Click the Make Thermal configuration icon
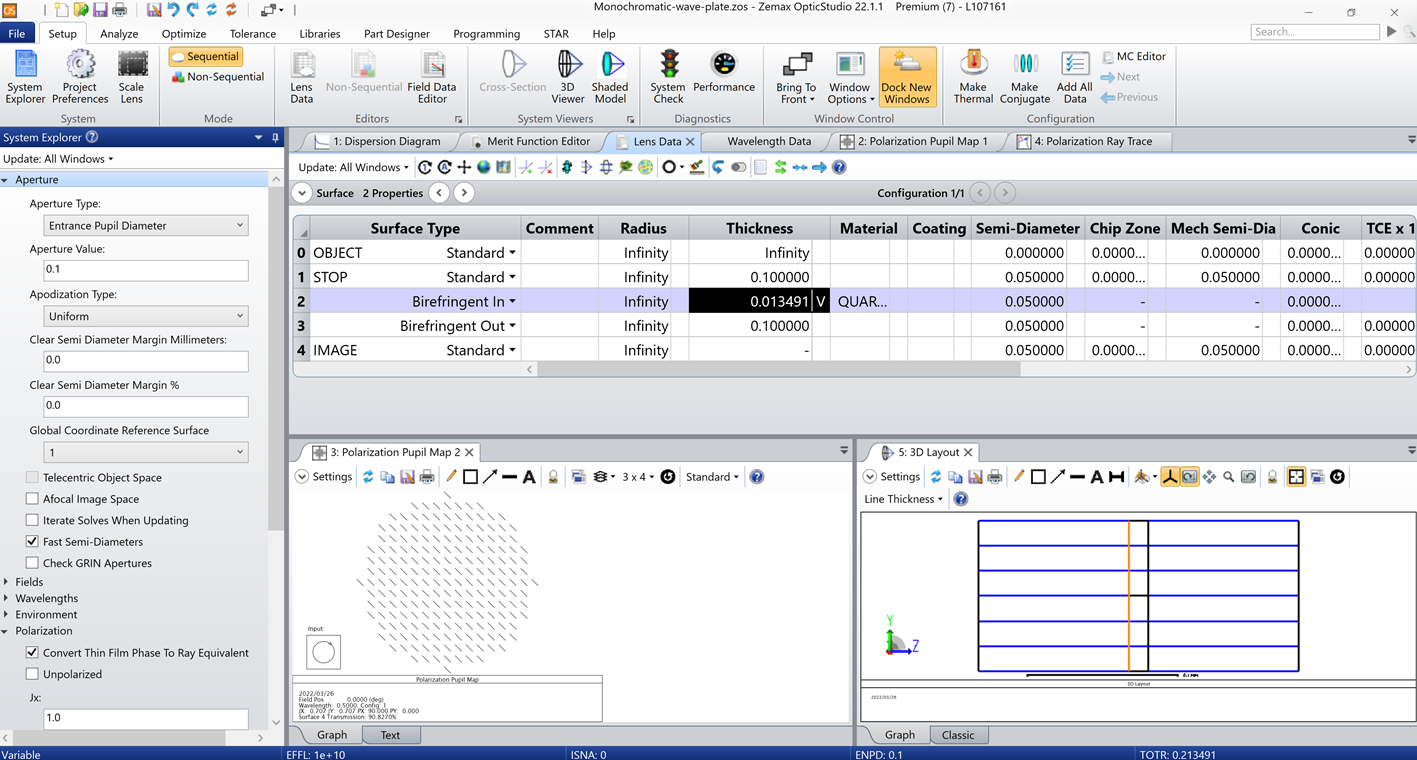This screenshot has height=760, width=1417. coord(973,77)
